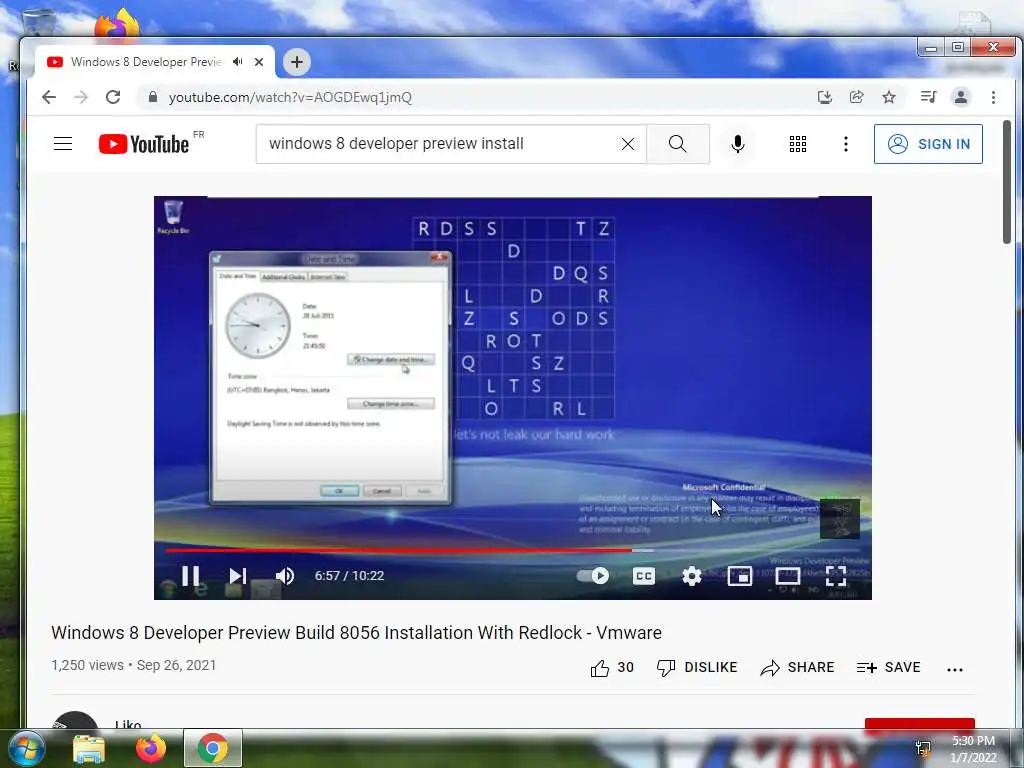Open a new Chrome tab
This screenshot has height=768, width=1024.
[x=297, y=62]
